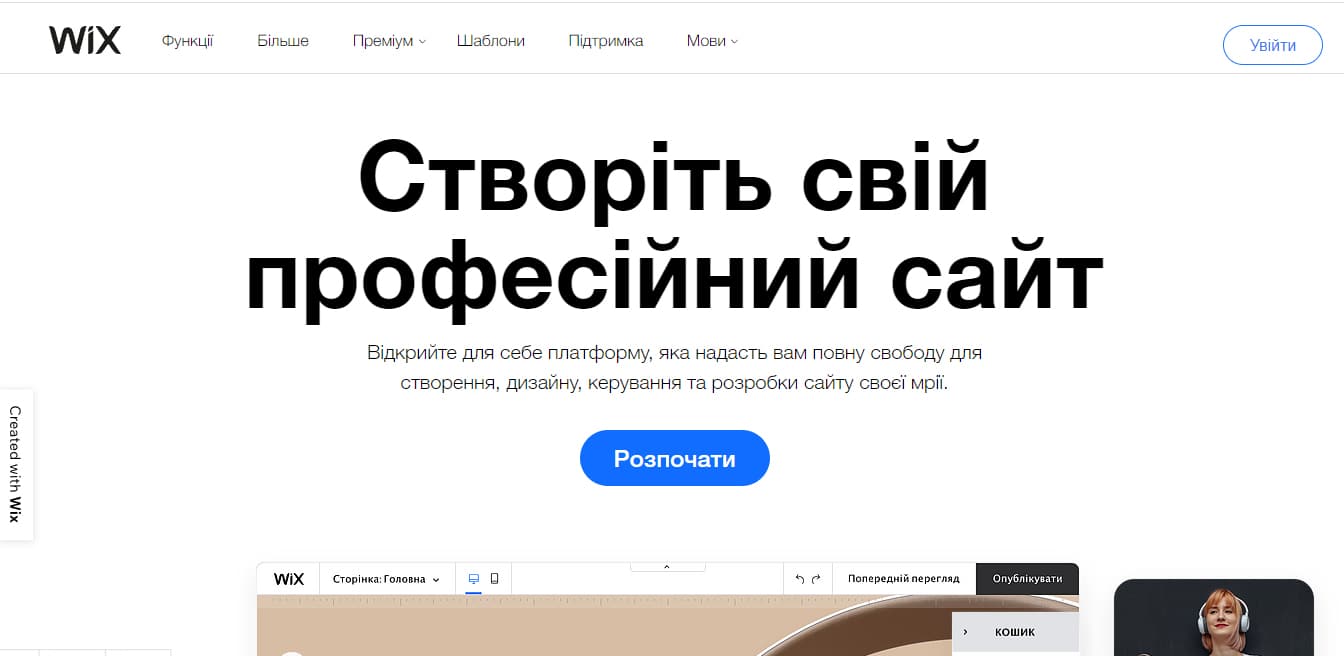Click the Wix logo in header
The height and width of the screenshot is (656, 1344).
coord(85,41)
